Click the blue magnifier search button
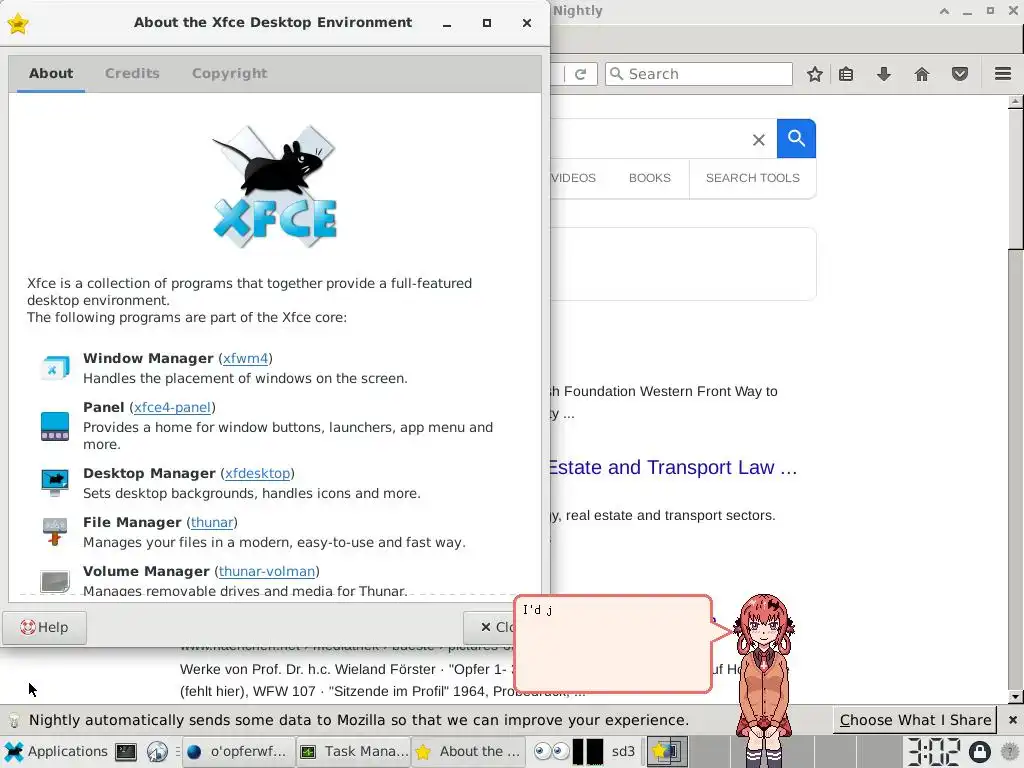Screen dimensions: 1024x768 pyautogui.click(x=796, y=138)
